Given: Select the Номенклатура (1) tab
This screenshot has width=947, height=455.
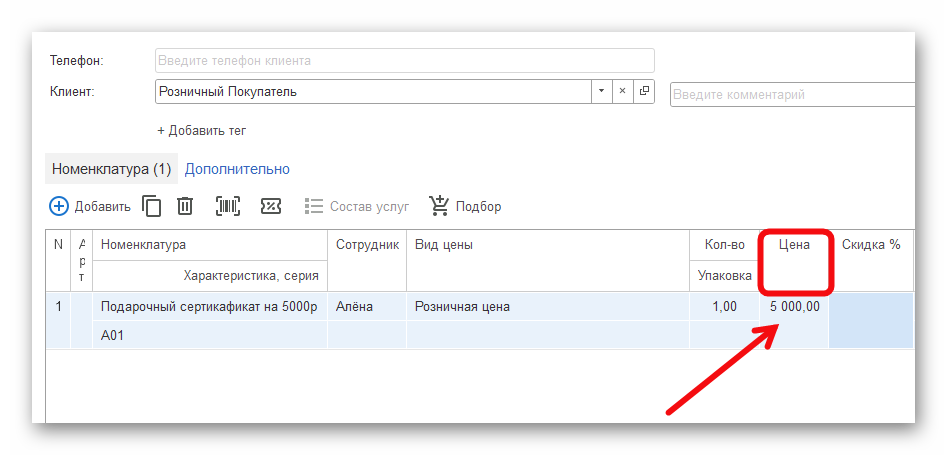Looking at the screenshot, I should click(x=111, y=169).
